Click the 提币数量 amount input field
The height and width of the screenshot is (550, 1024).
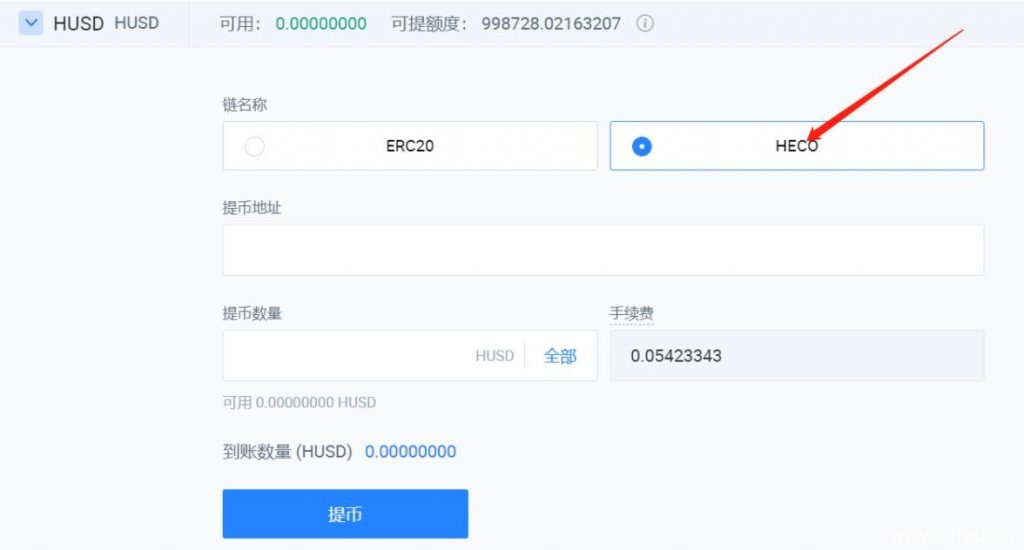345,356
